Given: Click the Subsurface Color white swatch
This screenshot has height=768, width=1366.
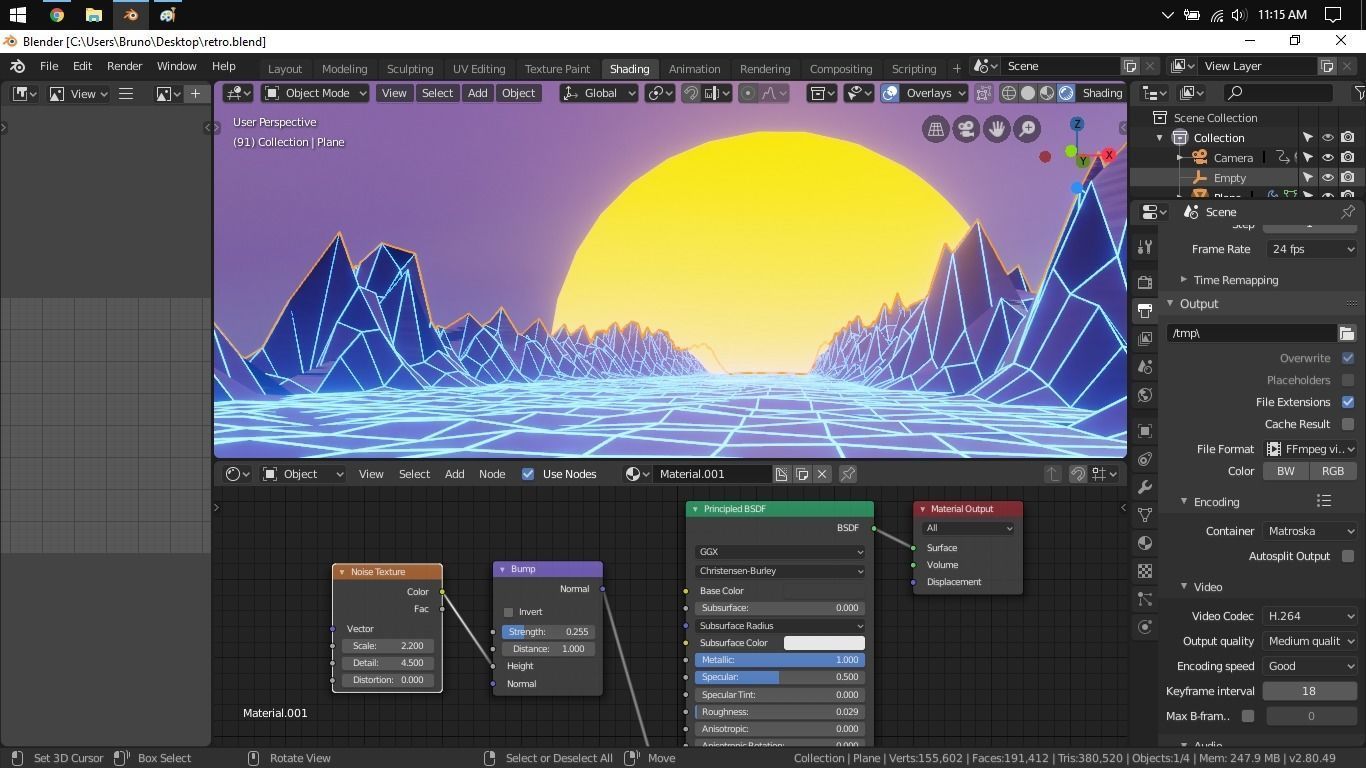Looking at the screenshot, I should 824,643.
